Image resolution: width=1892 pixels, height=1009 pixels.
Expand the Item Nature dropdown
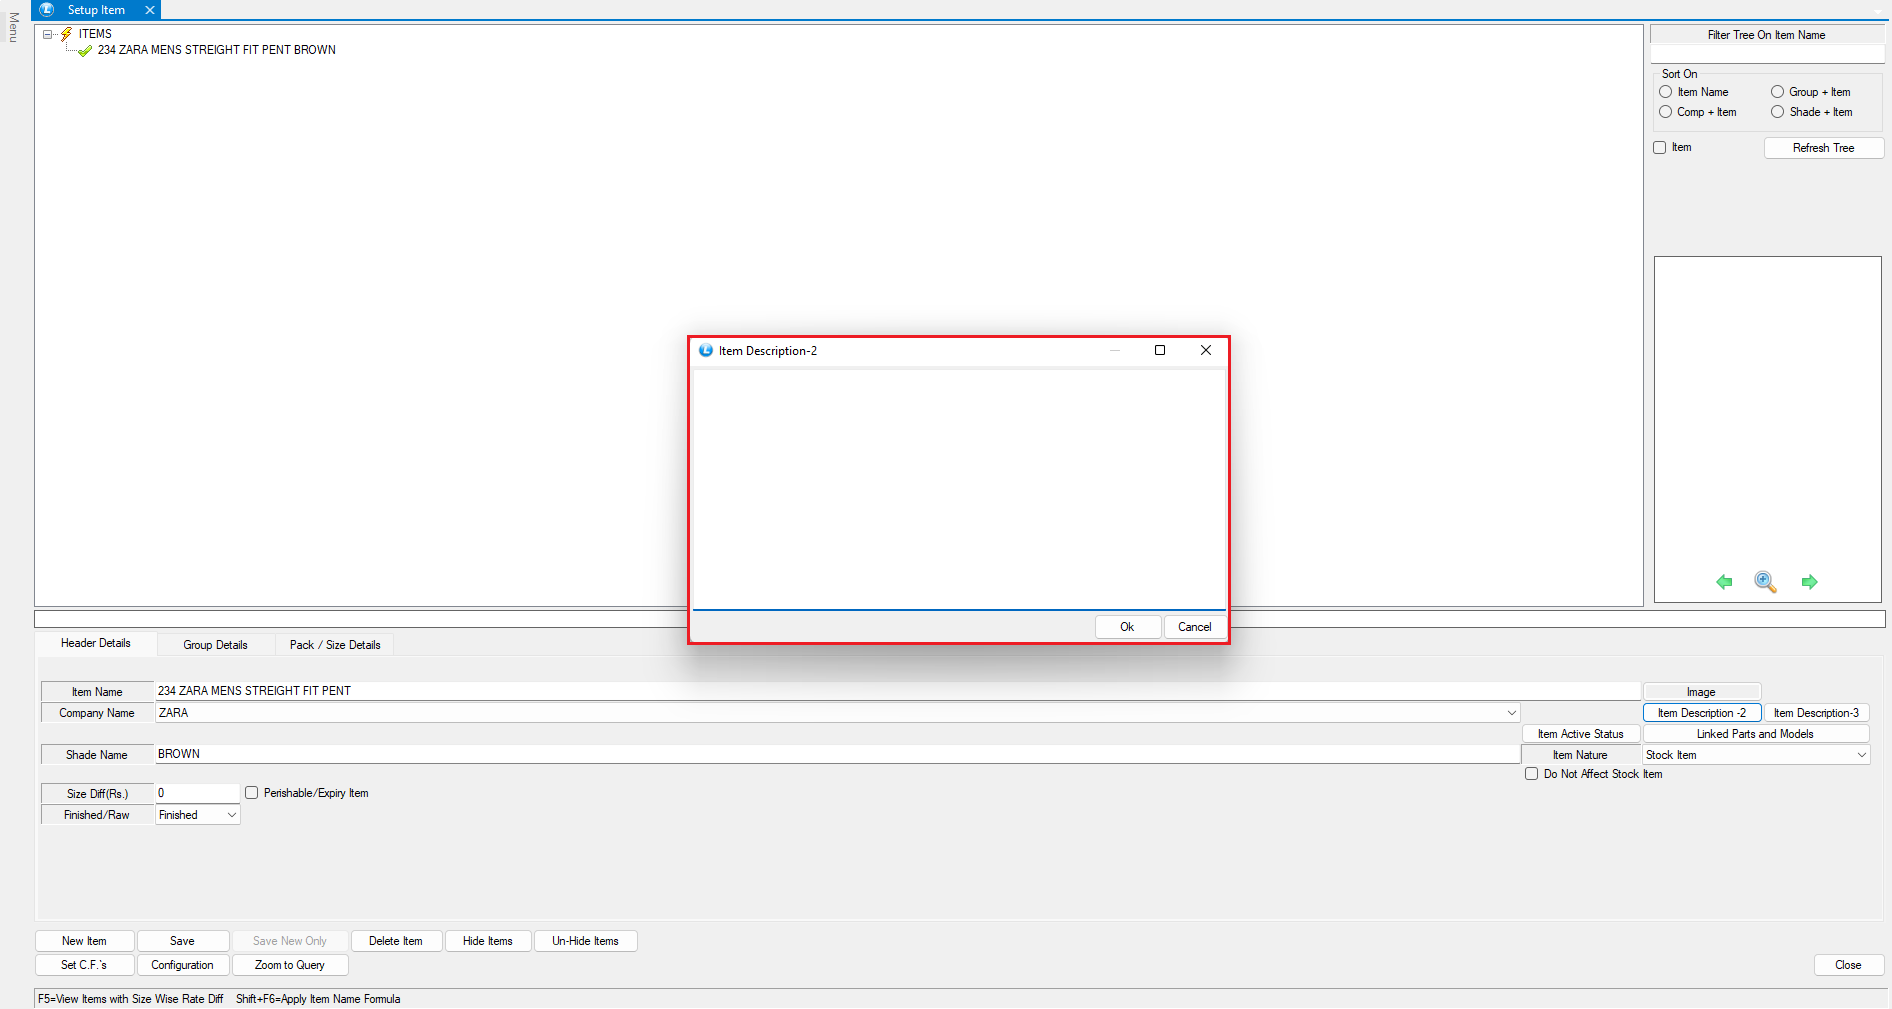1861,755
